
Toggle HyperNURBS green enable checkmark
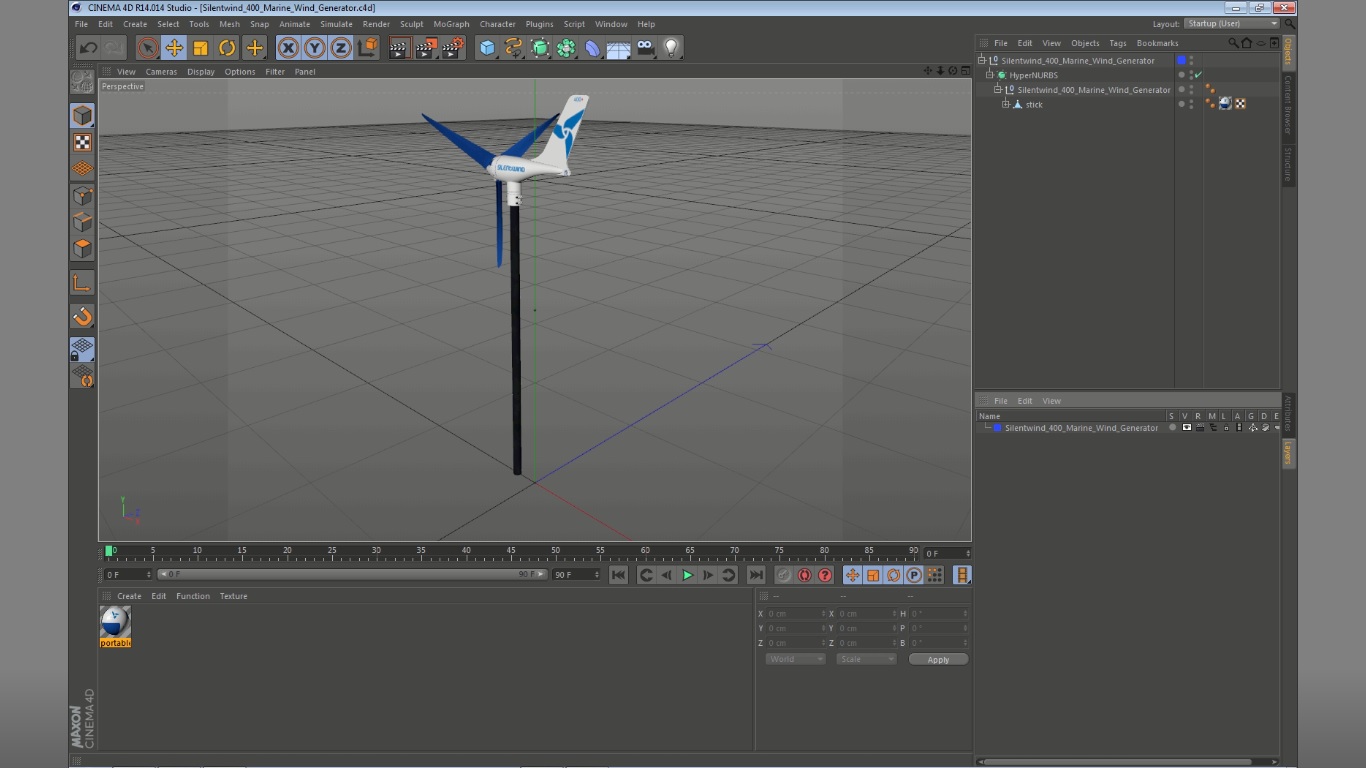[x=1198, y=75]
